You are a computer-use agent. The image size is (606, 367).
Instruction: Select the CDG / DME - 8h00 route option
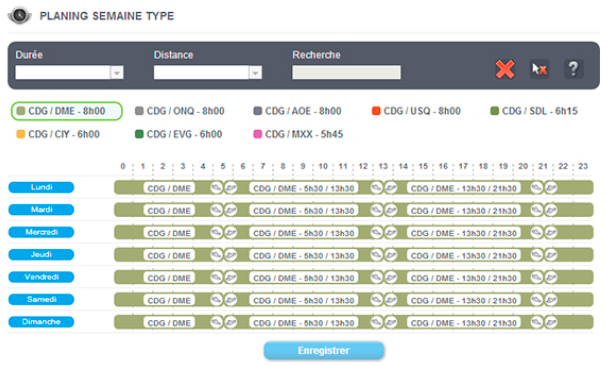point(66,111)
